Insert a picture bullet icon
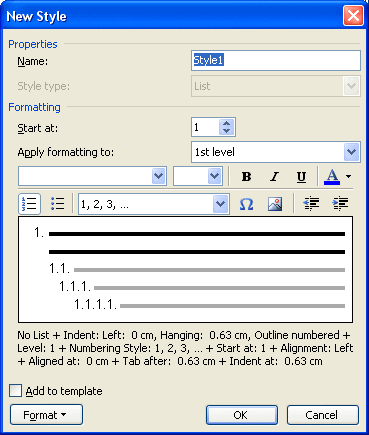Viewport: 369px width, 435px height. tap(275, 204)
